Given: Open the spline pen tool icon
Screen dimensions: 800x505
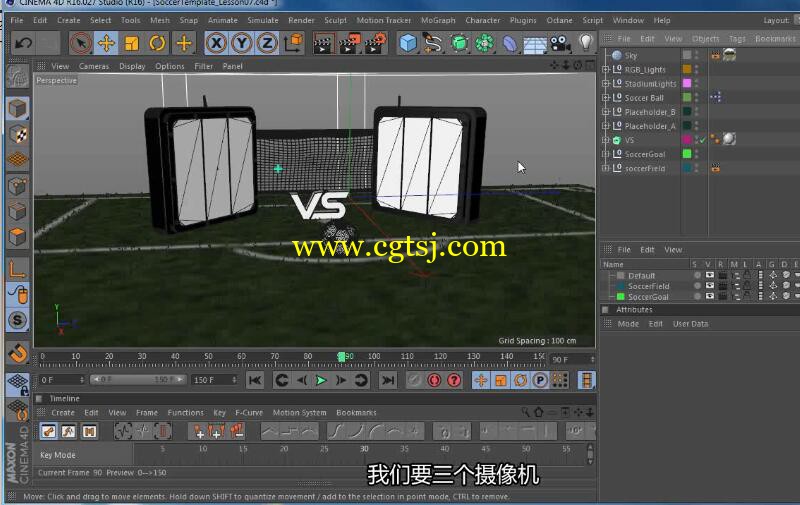Looking at the screenshot, I should (433, 43).
